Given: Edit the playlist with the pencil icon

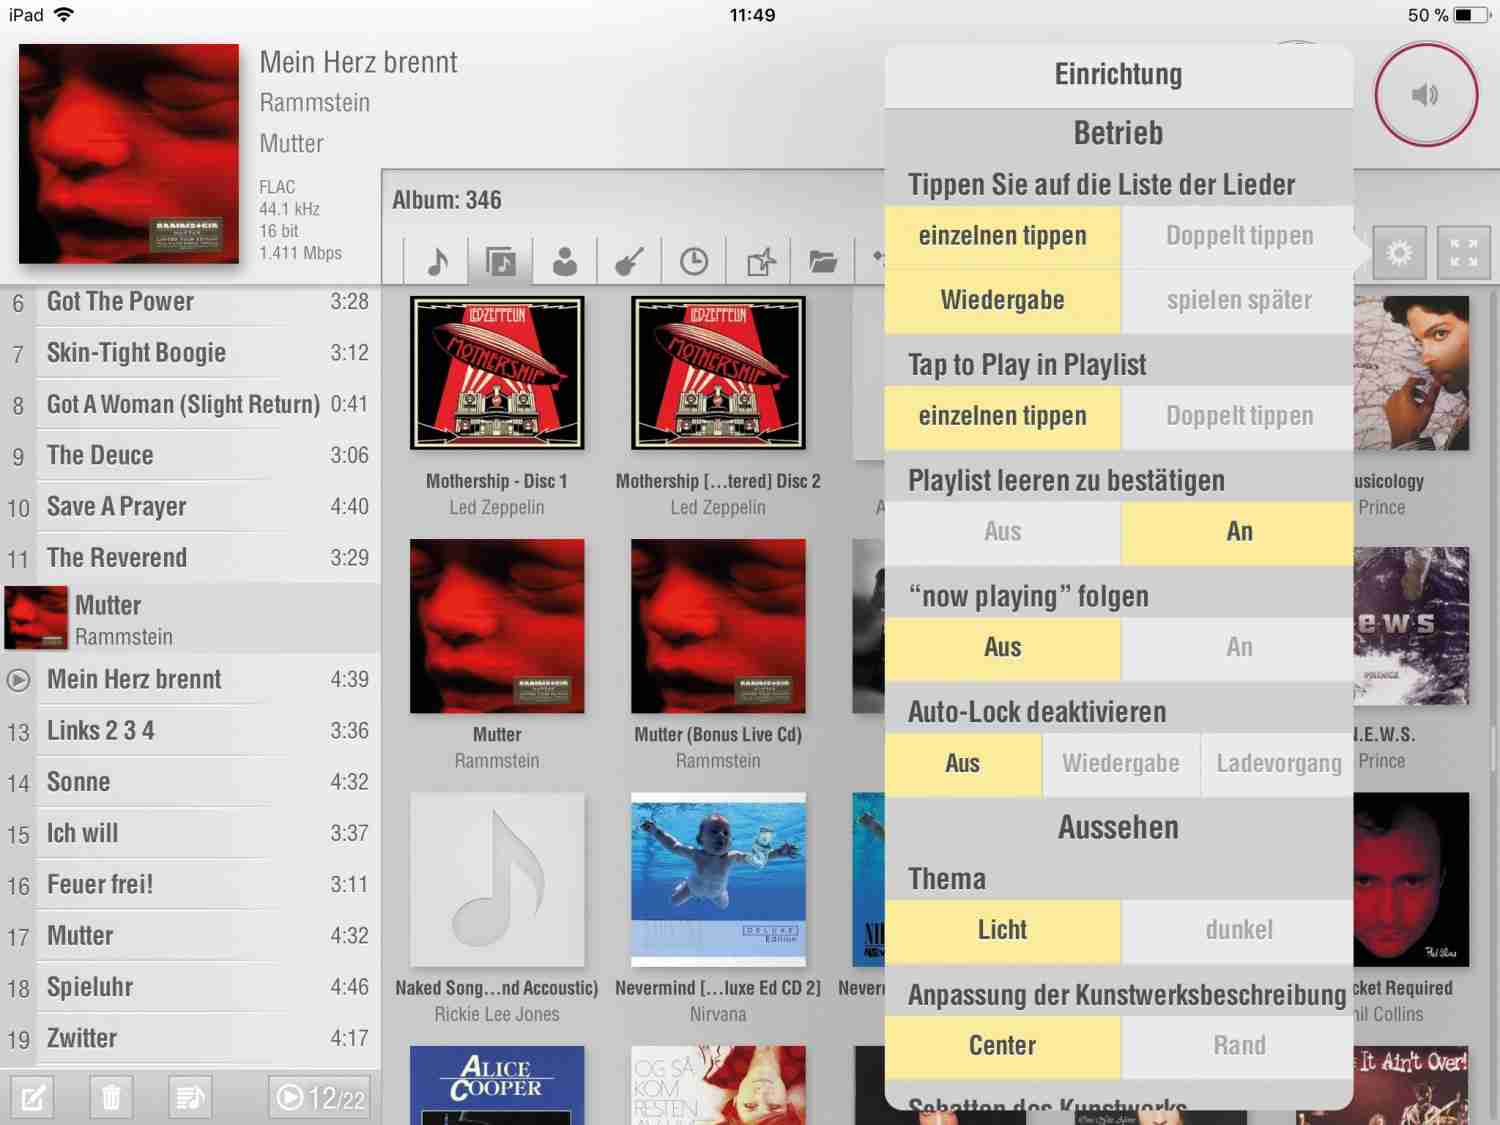Looking at the screenshot, I should point(33,1098).
